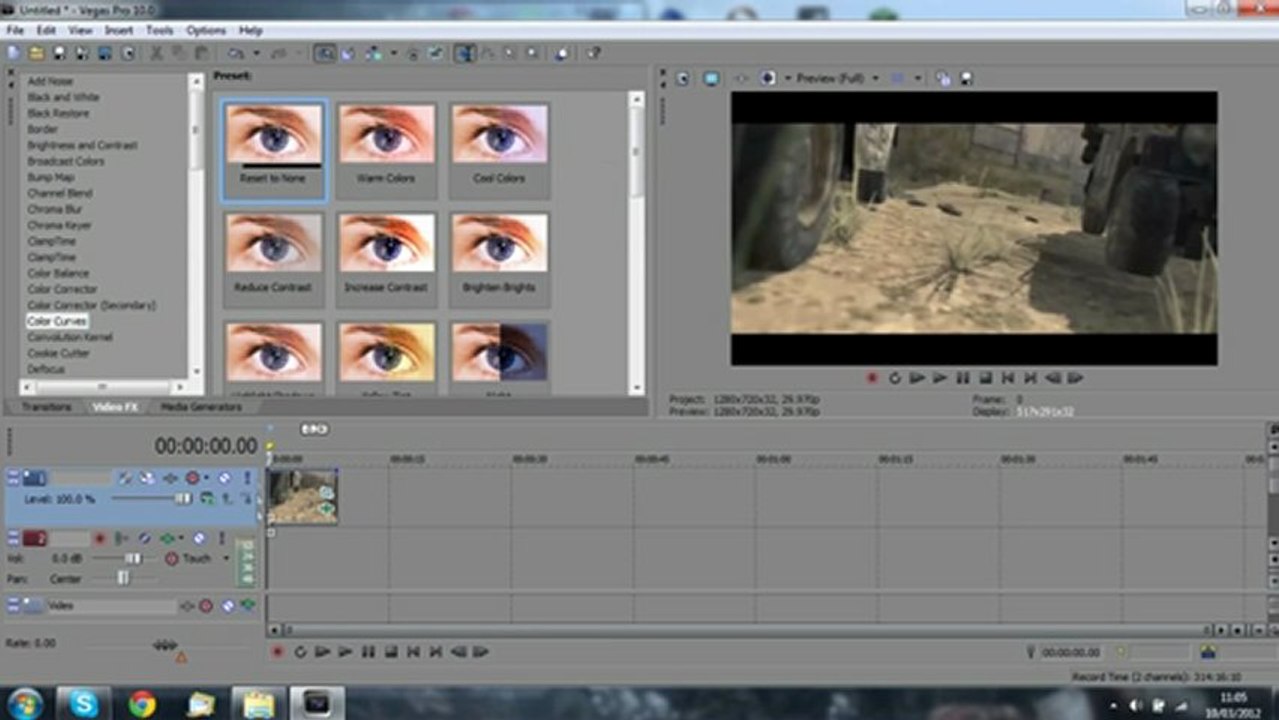This screenshot has height=720, width=1279.
Task: Stop playback in the preview transport bar
Action: 985,378
